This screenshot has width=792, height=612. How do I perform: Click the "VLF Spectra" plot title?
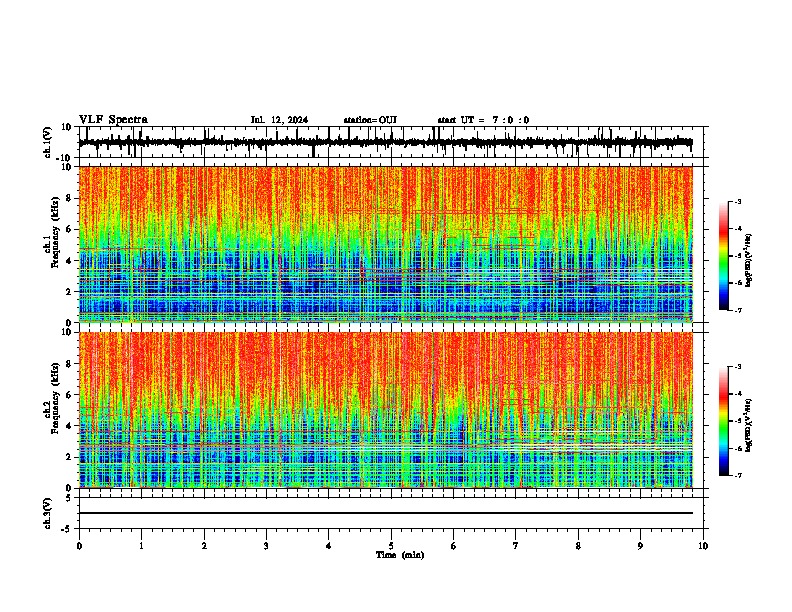click(113, 120)
